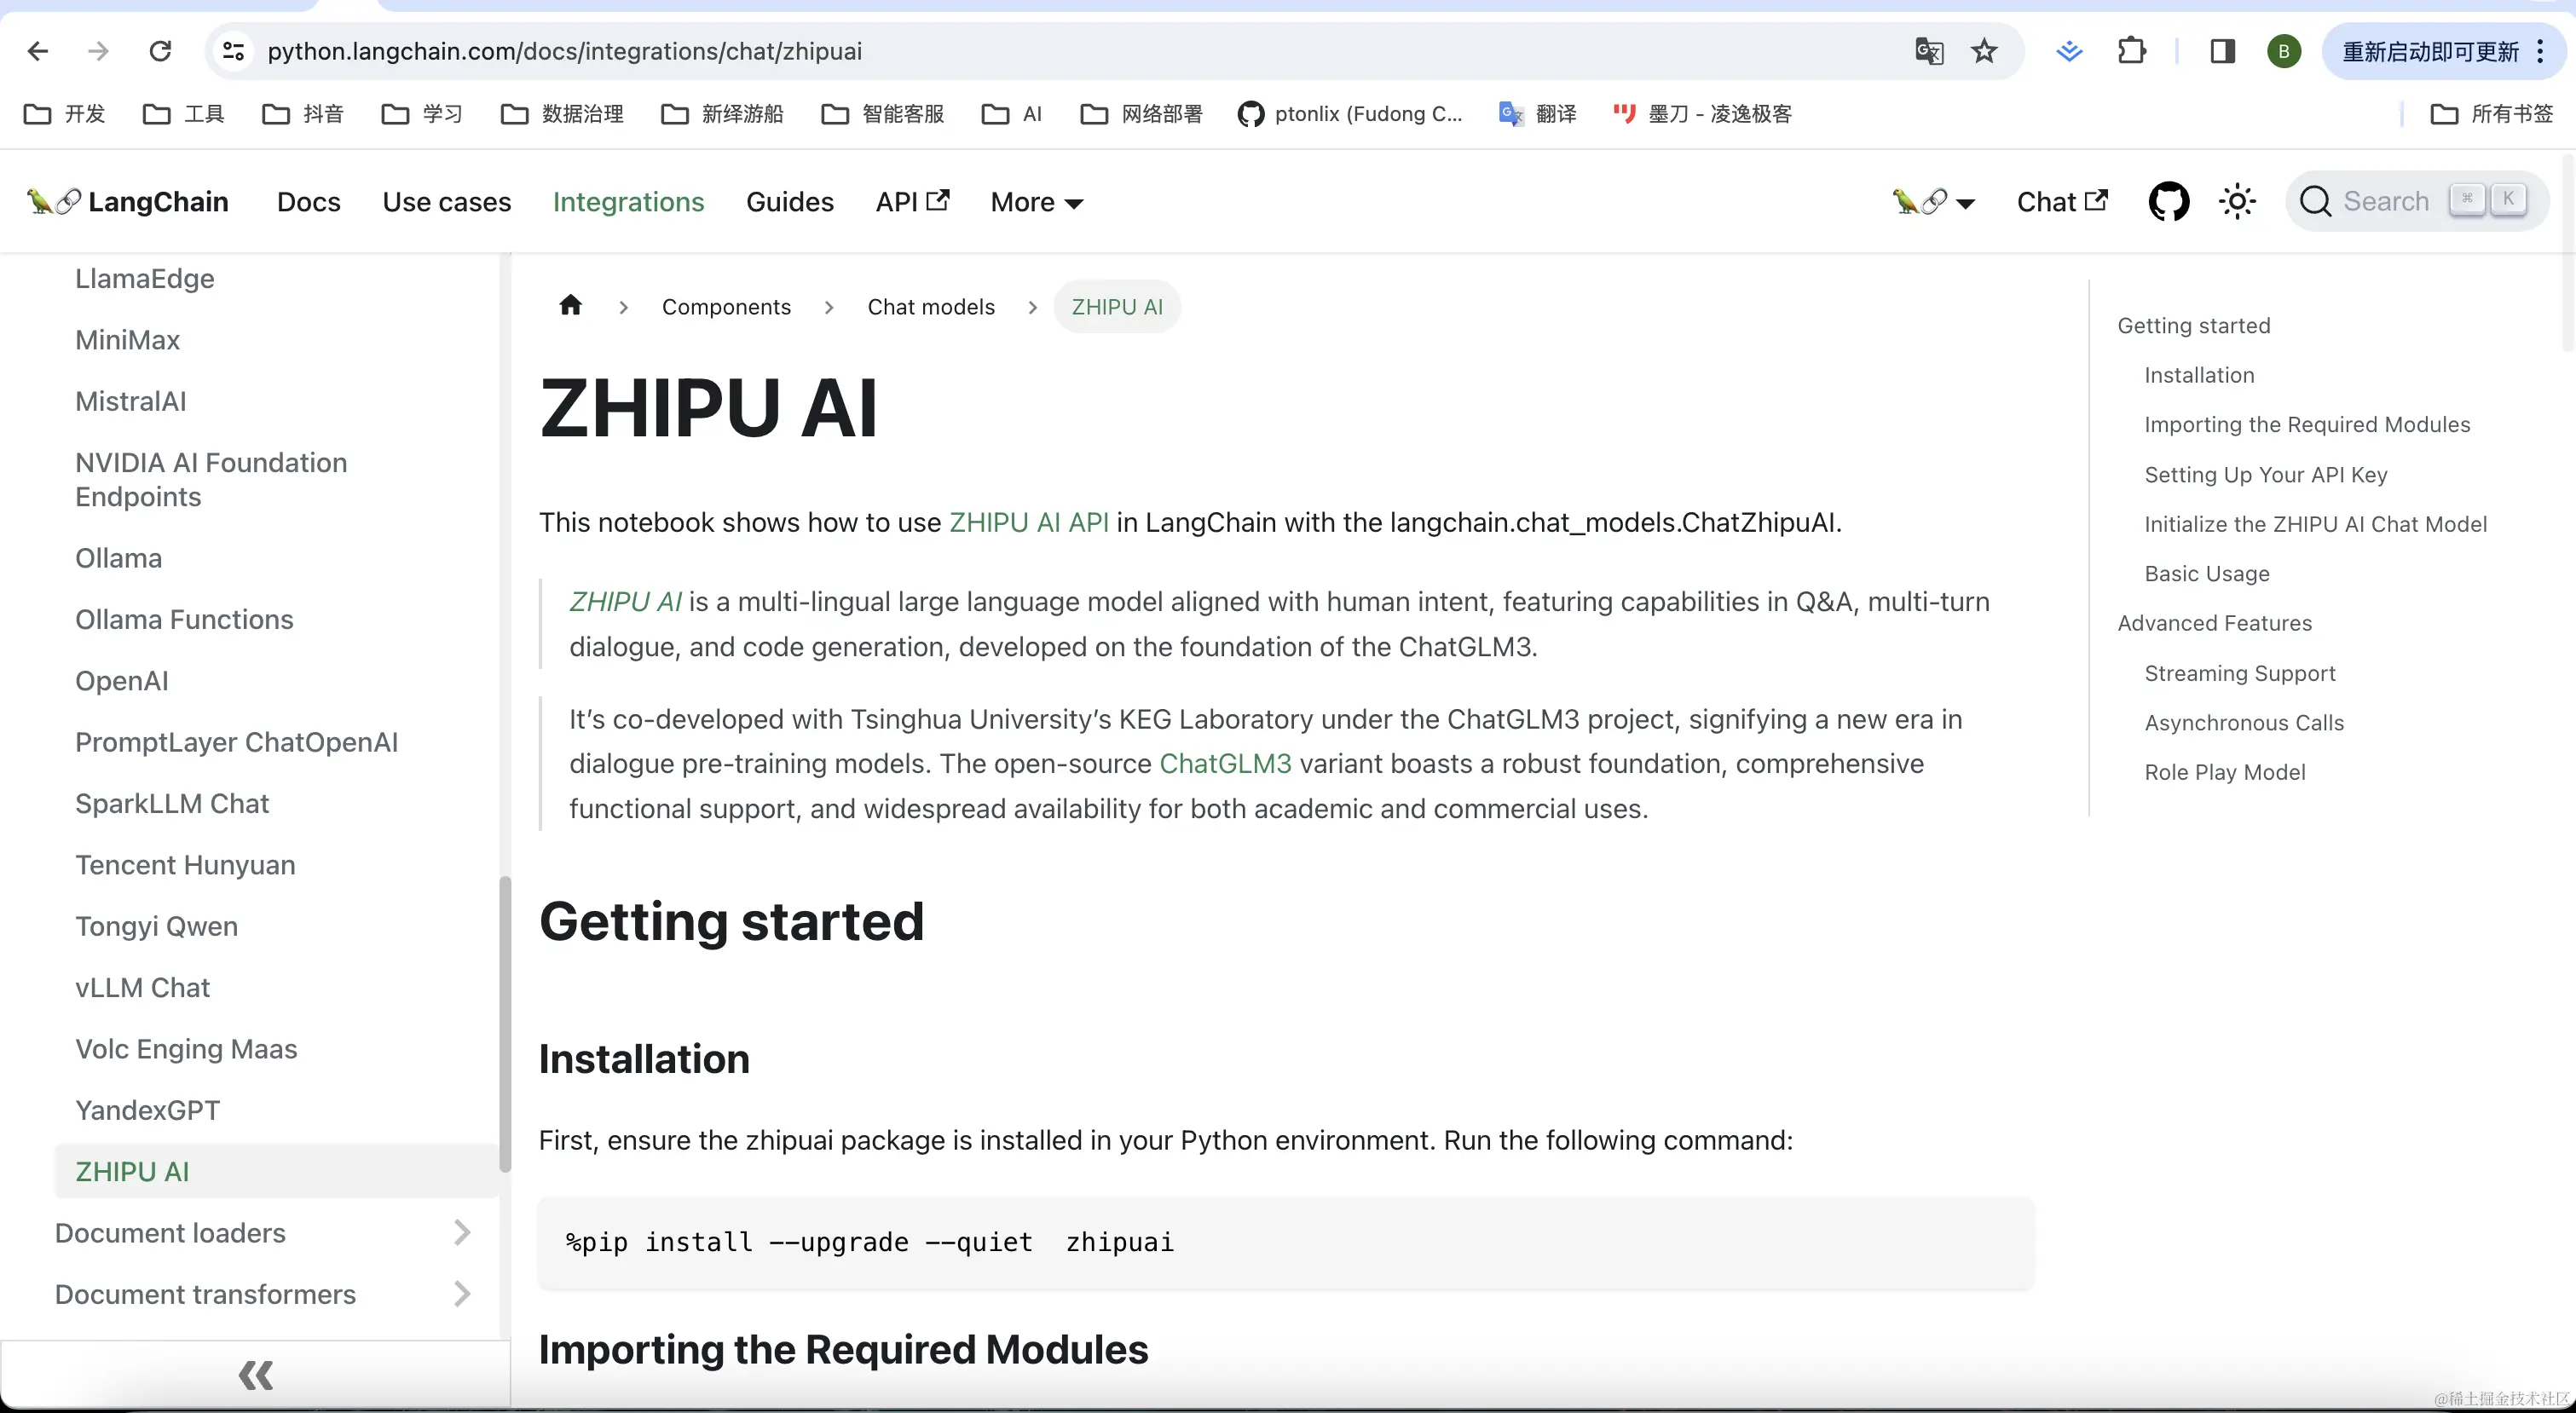Toggle the browser side panel icon
Screen dimensions: 2576x1413
coord(2222,51)
